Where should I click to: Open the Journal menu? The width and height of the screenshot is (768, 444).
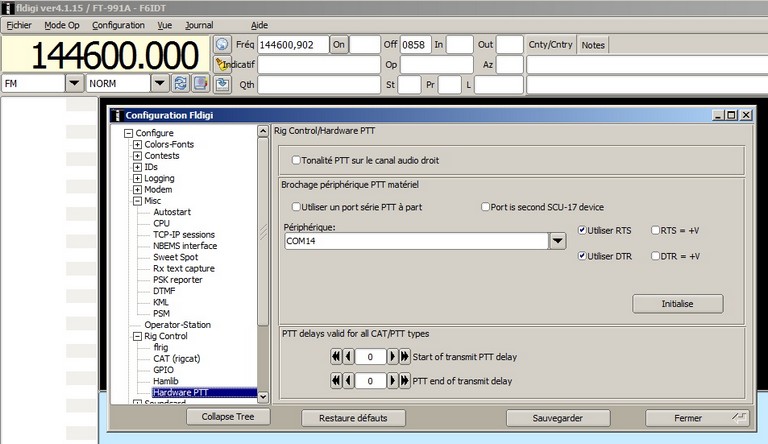[x=199, y=25]
